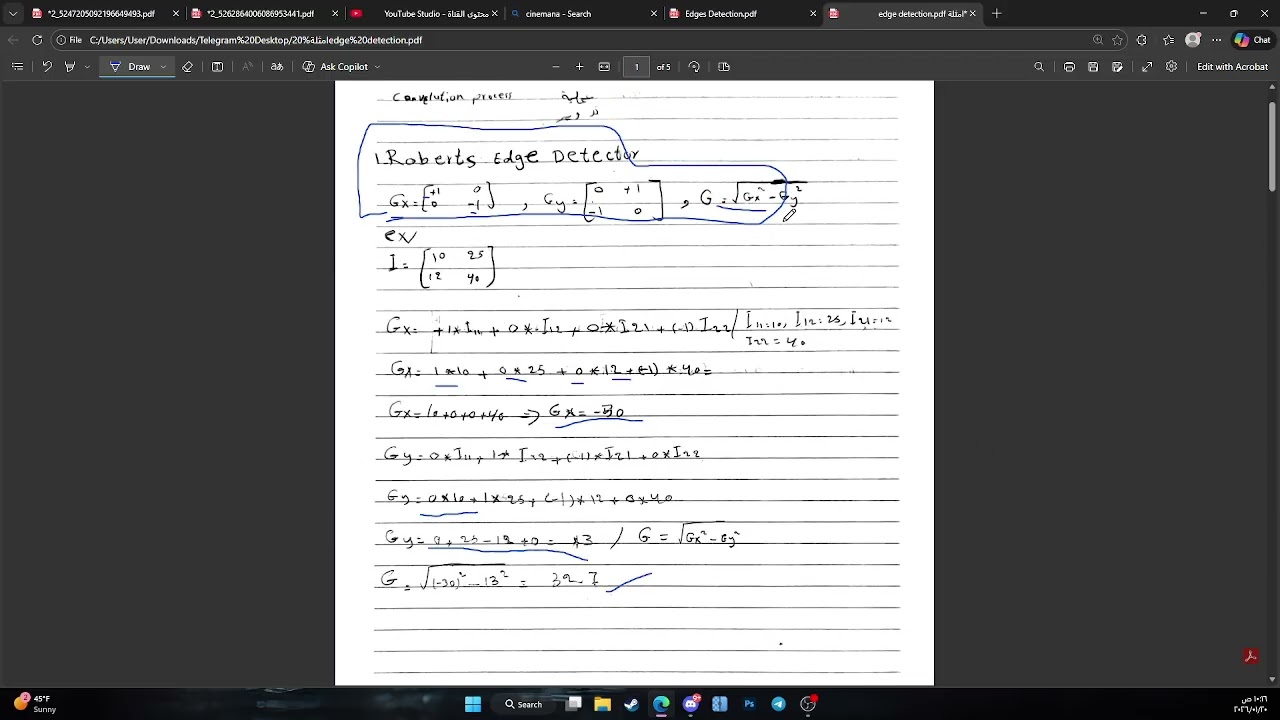Screen dimensions: 1280x720
Task: Click the Rotate page icon
Action: [694, 67]
